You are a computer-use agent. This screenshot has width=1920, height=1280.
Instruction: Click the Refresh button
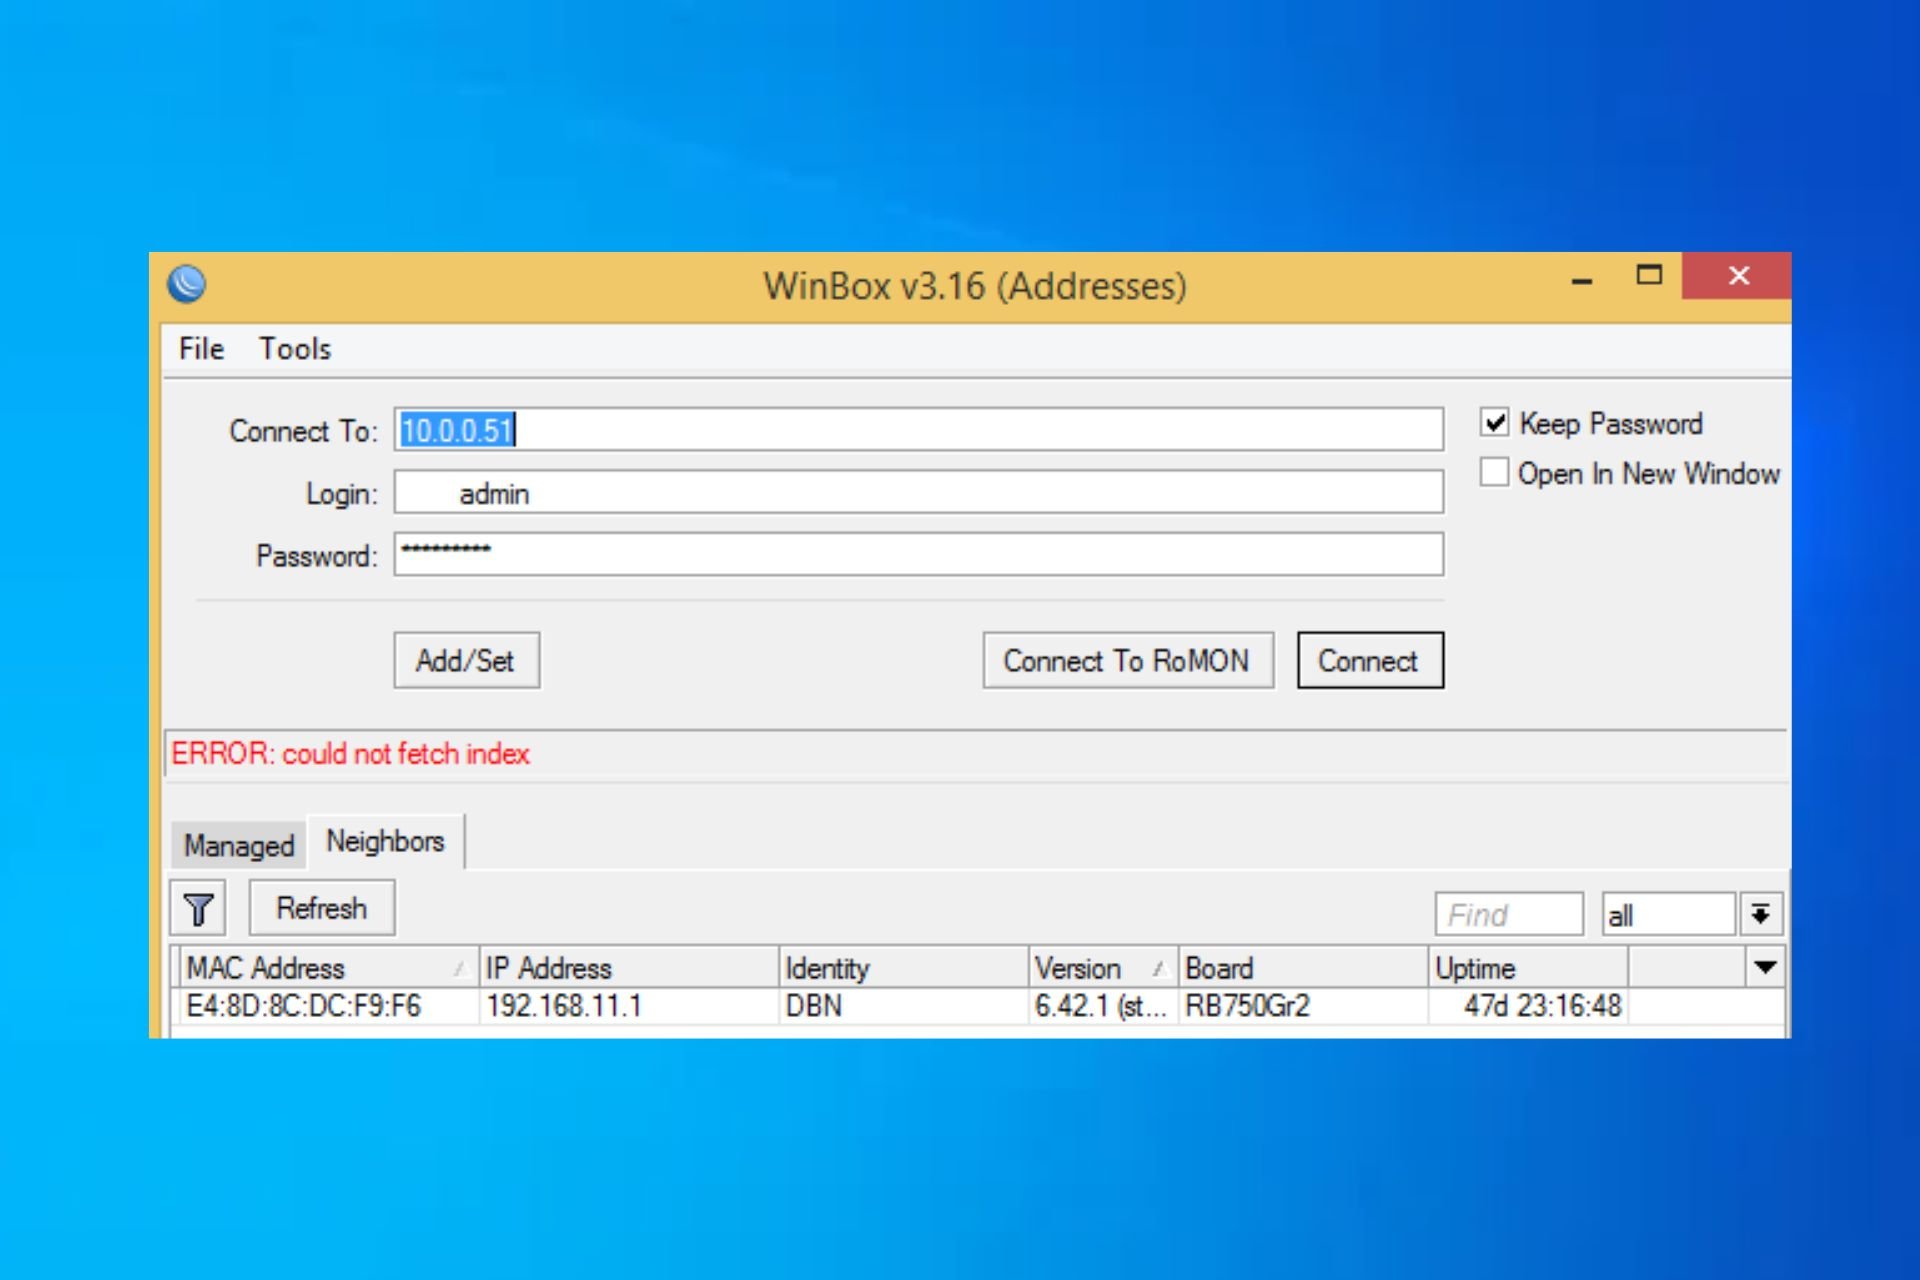coord(321,908)
